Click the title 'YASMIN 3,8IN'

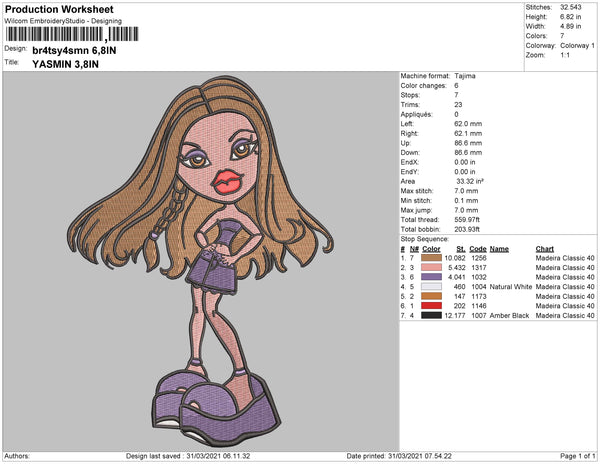coord(65,64)
